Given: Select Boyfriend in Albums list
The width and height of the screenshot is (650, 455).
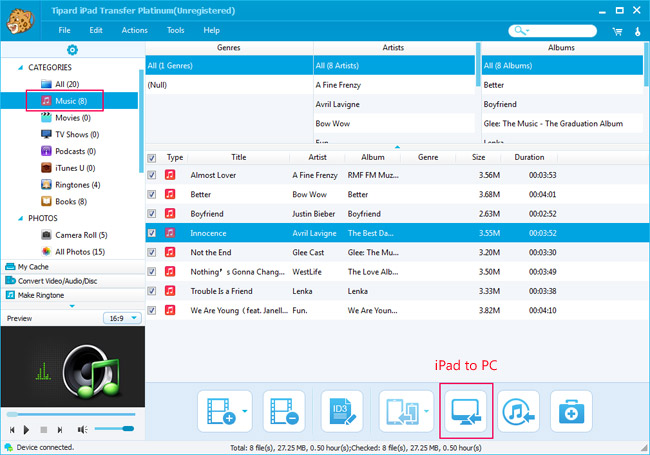Looking at the screenshot, I should (562, 104).
